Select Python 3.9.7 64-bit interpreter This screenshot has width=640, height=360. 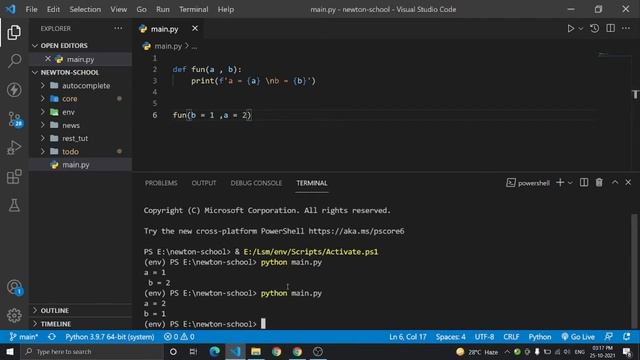[109, 337]
